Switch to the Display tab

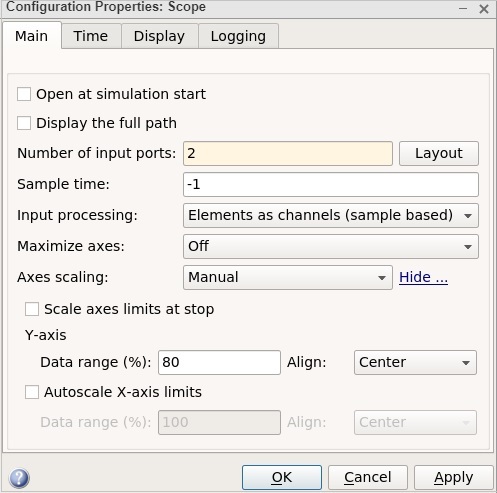159,36
